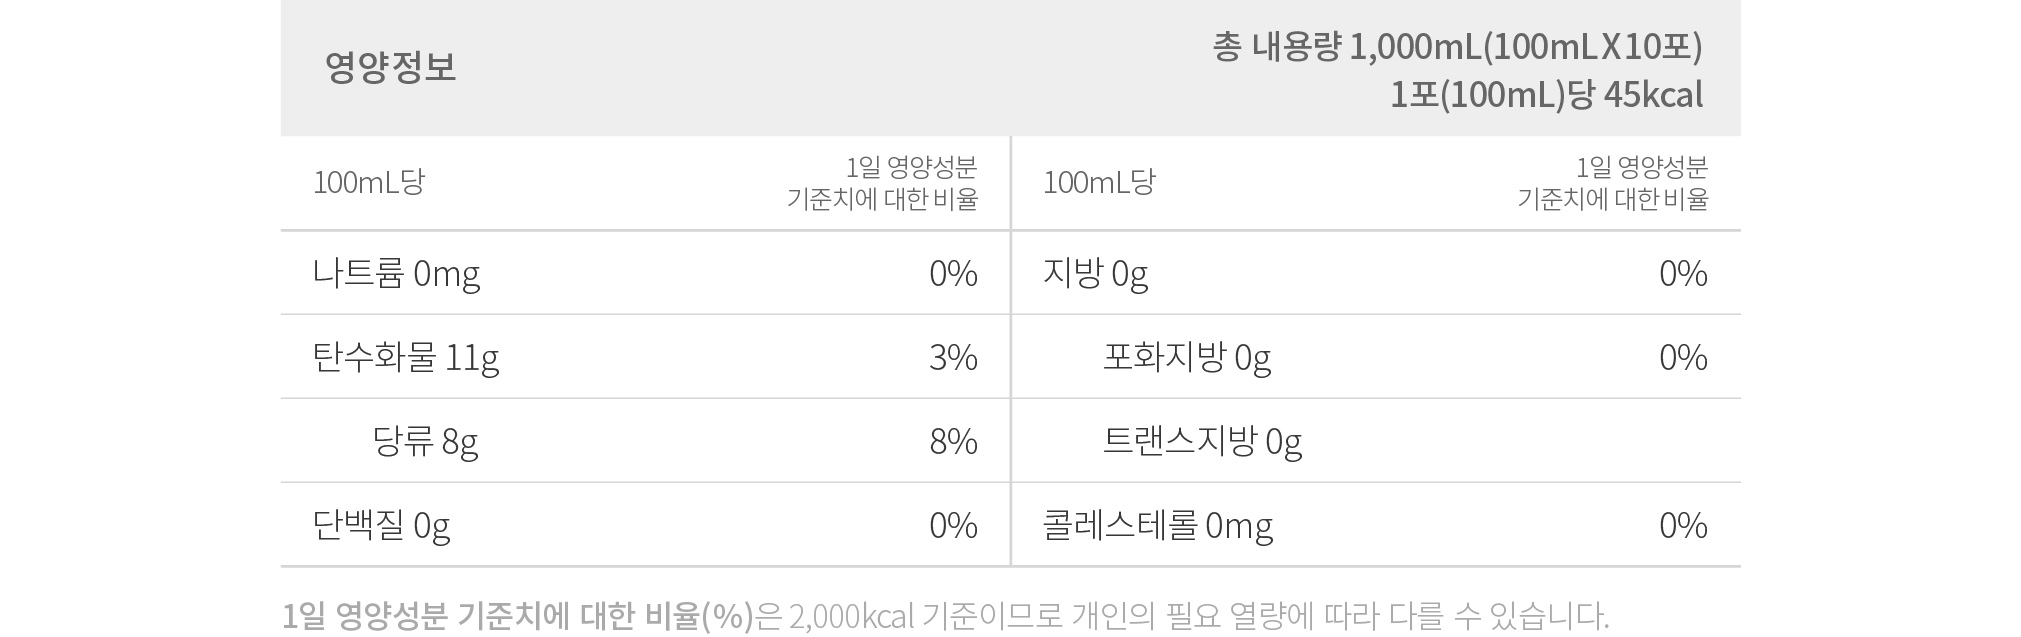
Task: Click the 영양정보 header title
Action: [391, 67]
